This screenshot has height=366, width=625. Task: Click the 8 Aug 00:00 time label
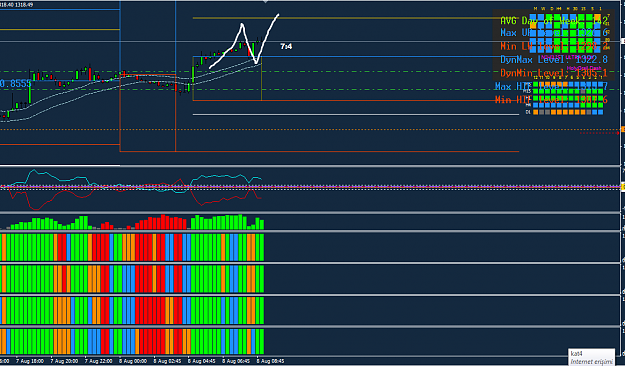pos(133,361)
